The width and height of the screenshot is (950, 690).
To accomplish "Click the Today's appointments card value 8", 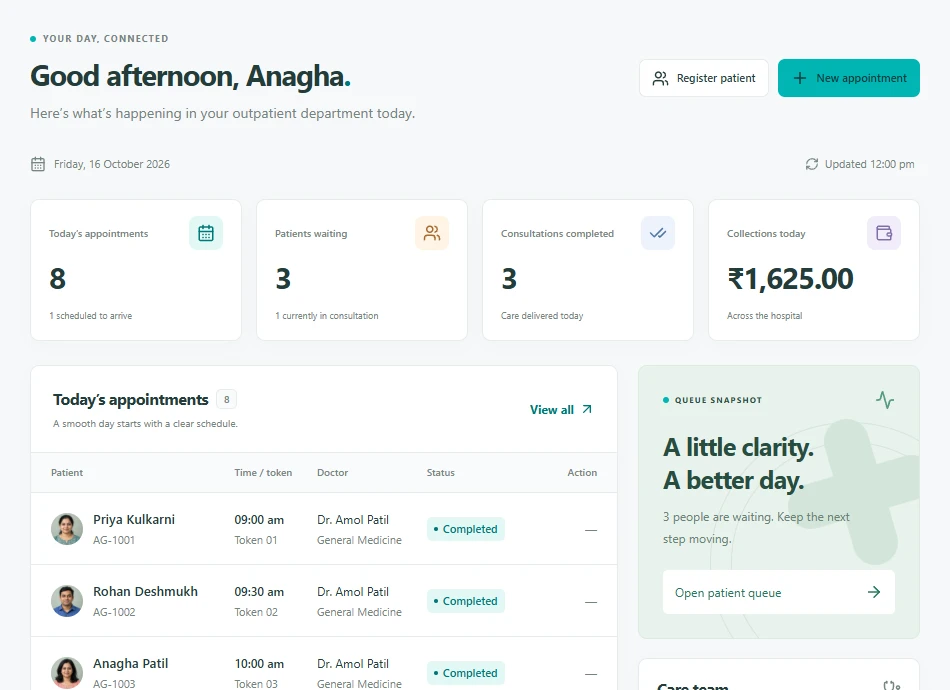I will pos(58,279).
